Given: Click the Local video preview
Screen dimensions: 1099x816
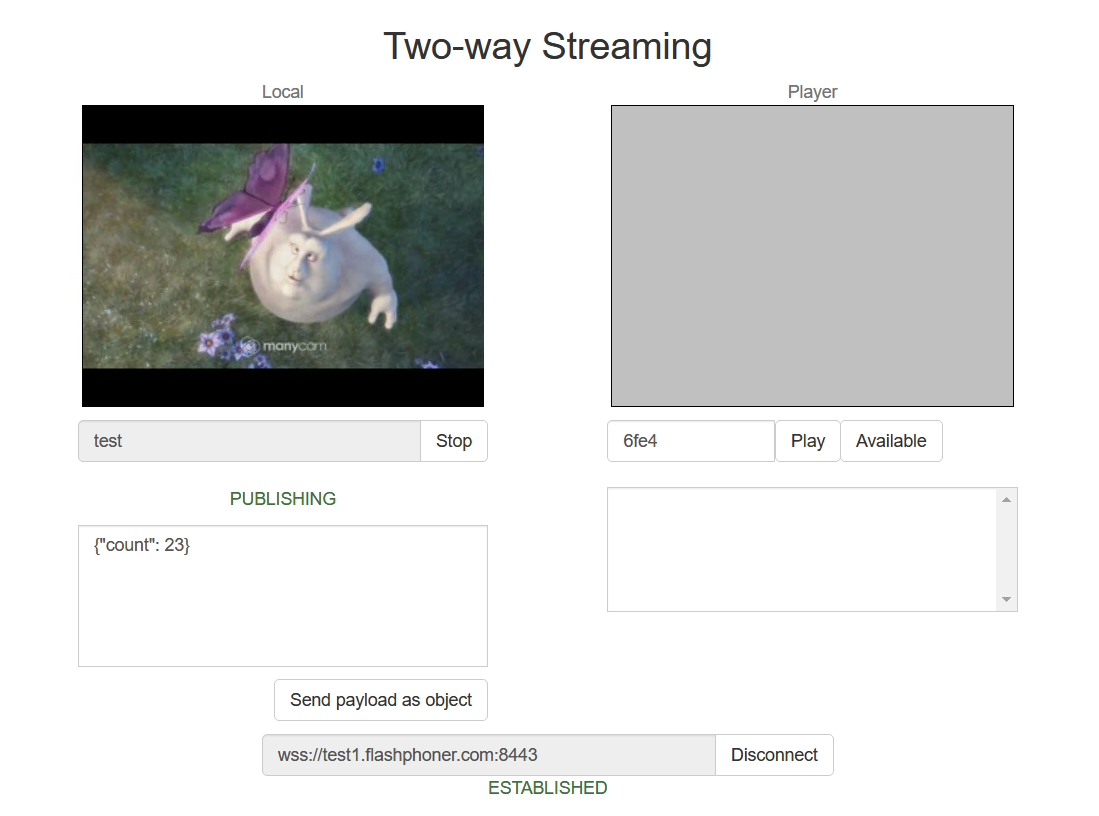Looking at the screenshot, I should [283, 256].
